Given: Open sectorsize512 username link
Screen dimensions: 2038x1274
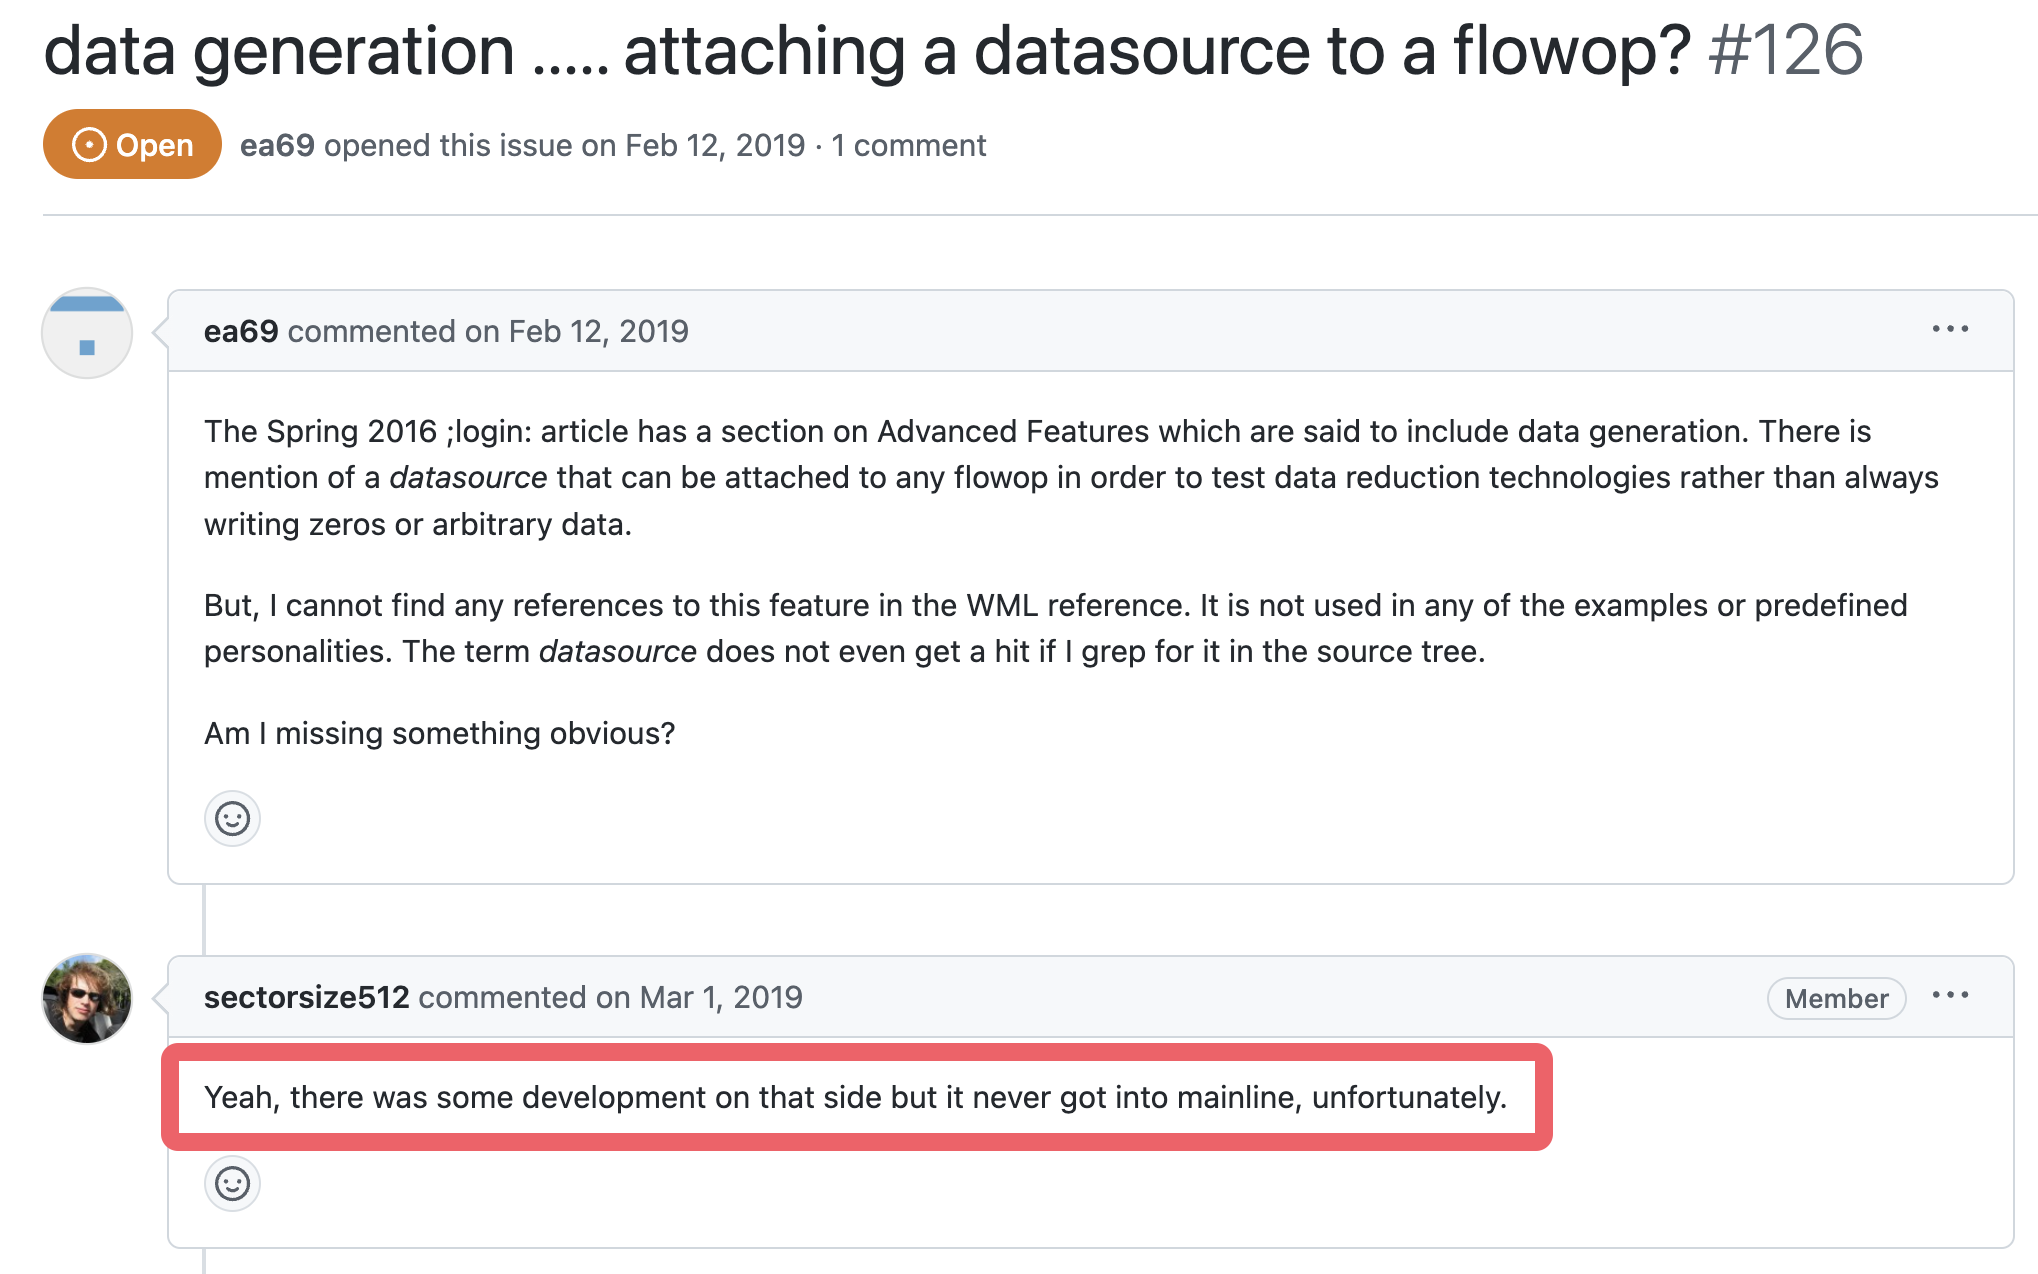Looking at the screenshot, I should 306,997.
